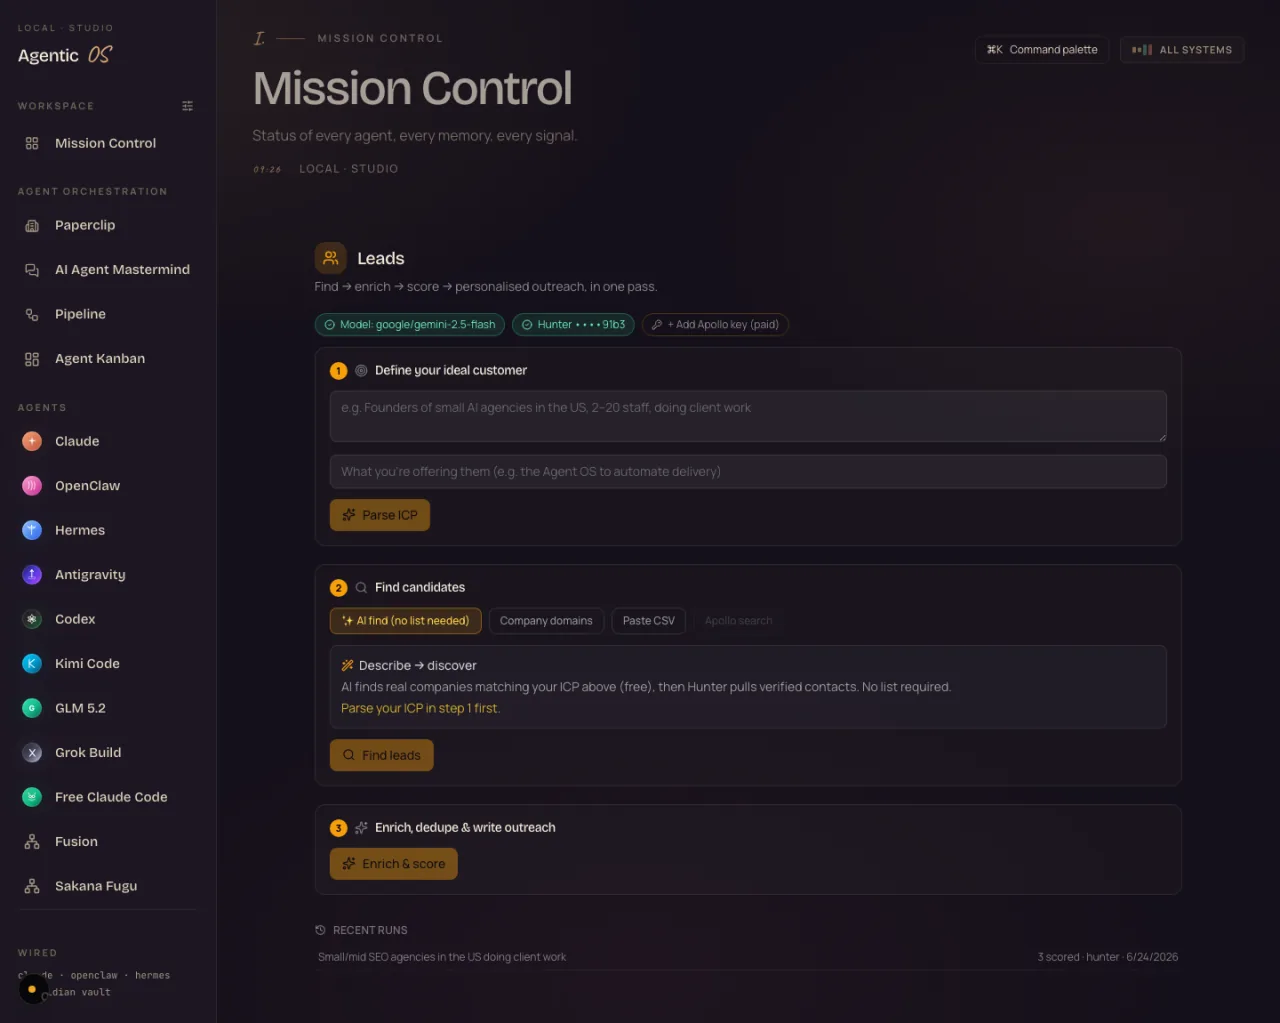Select the Free Claude Code avatar icon
Image resolution: width=1280 pixels, height=1023 pixels.
point(32,797)
